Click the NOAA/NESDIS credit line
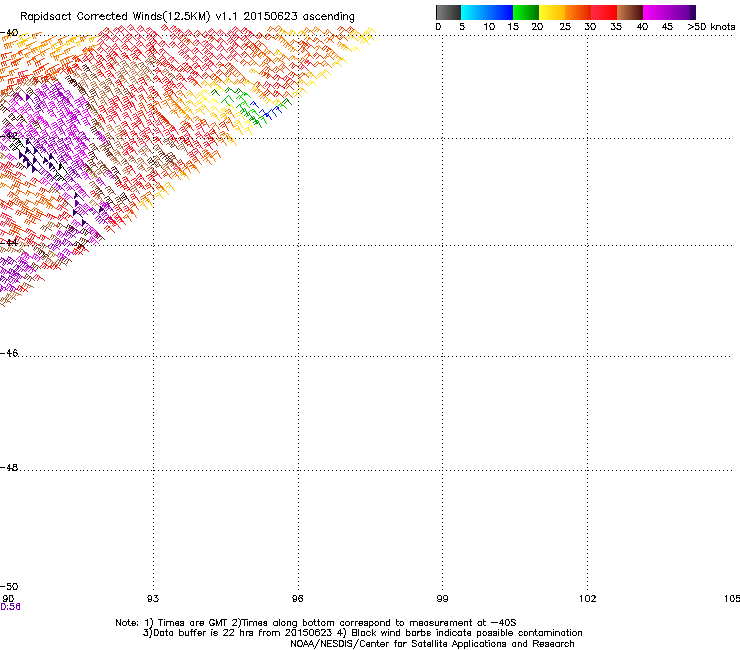The image size is (740, 650). (x=432, y=644)
